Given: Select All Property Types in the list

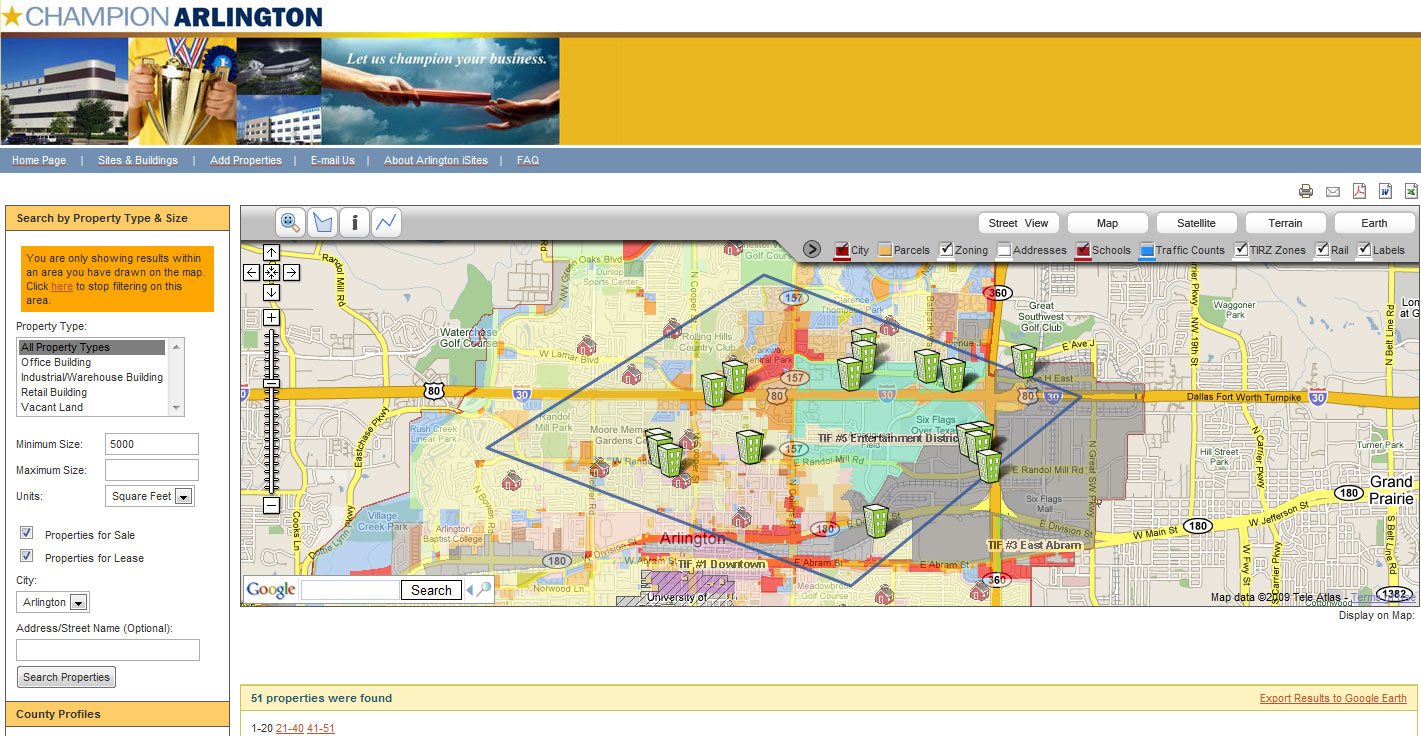Looking at the screenshot, I should click(x=92, y=348).
